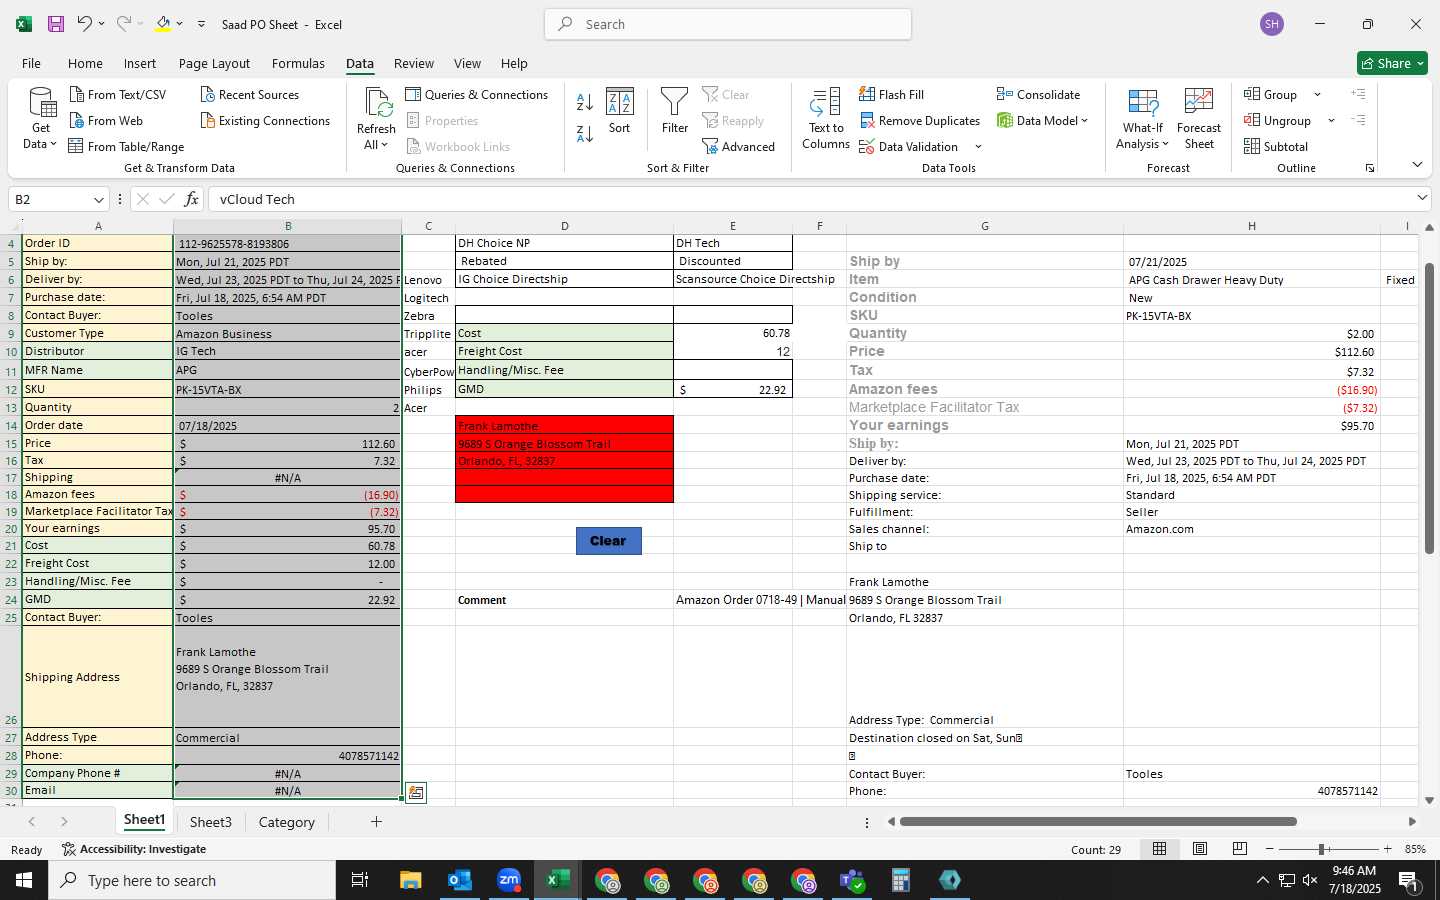Switch to Page Layout view icon
The image size is (1440, 900).
(x=1200, y=849)
